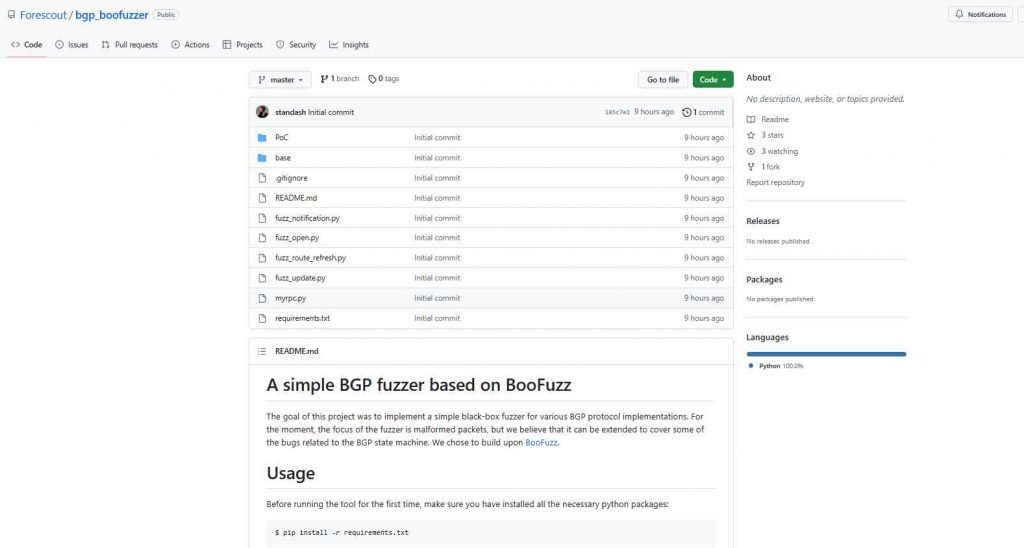Image resolution: width=1024 pixels, height=548 pixels.
Task: Open the PoC folder
Action: pyautogui.click(x=281, y=138)
